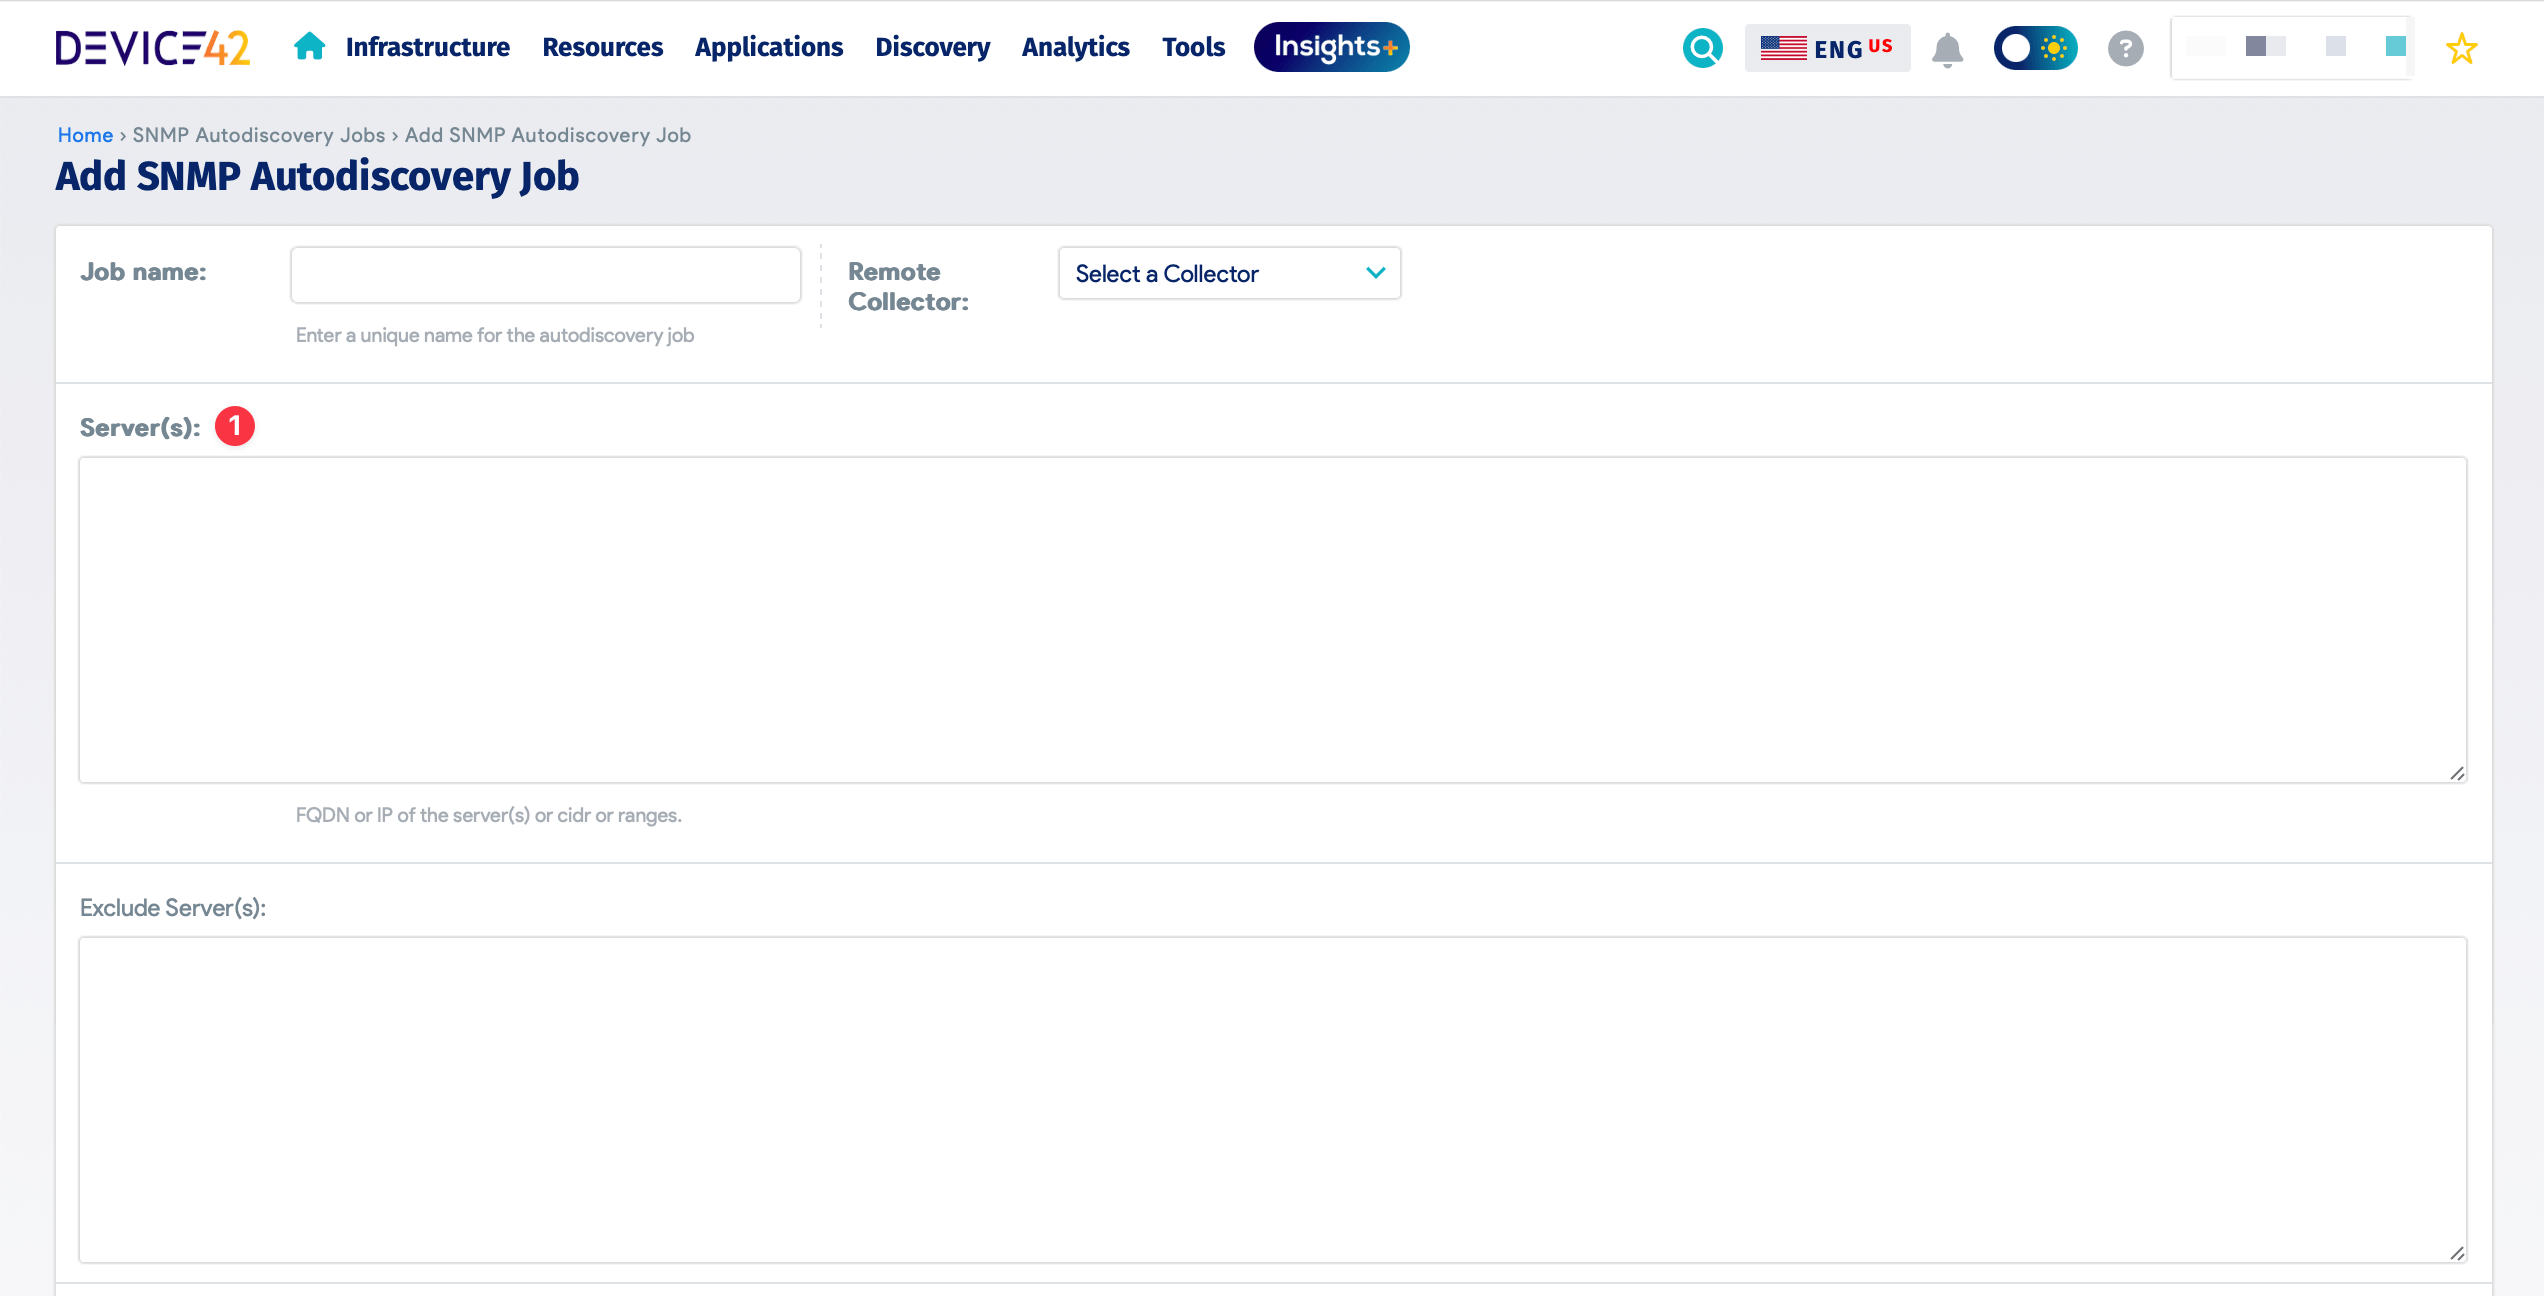The width and height of the screenshot is (2544, 1296).
Task: Click the user profile area in header
Action: (2292, 47)
